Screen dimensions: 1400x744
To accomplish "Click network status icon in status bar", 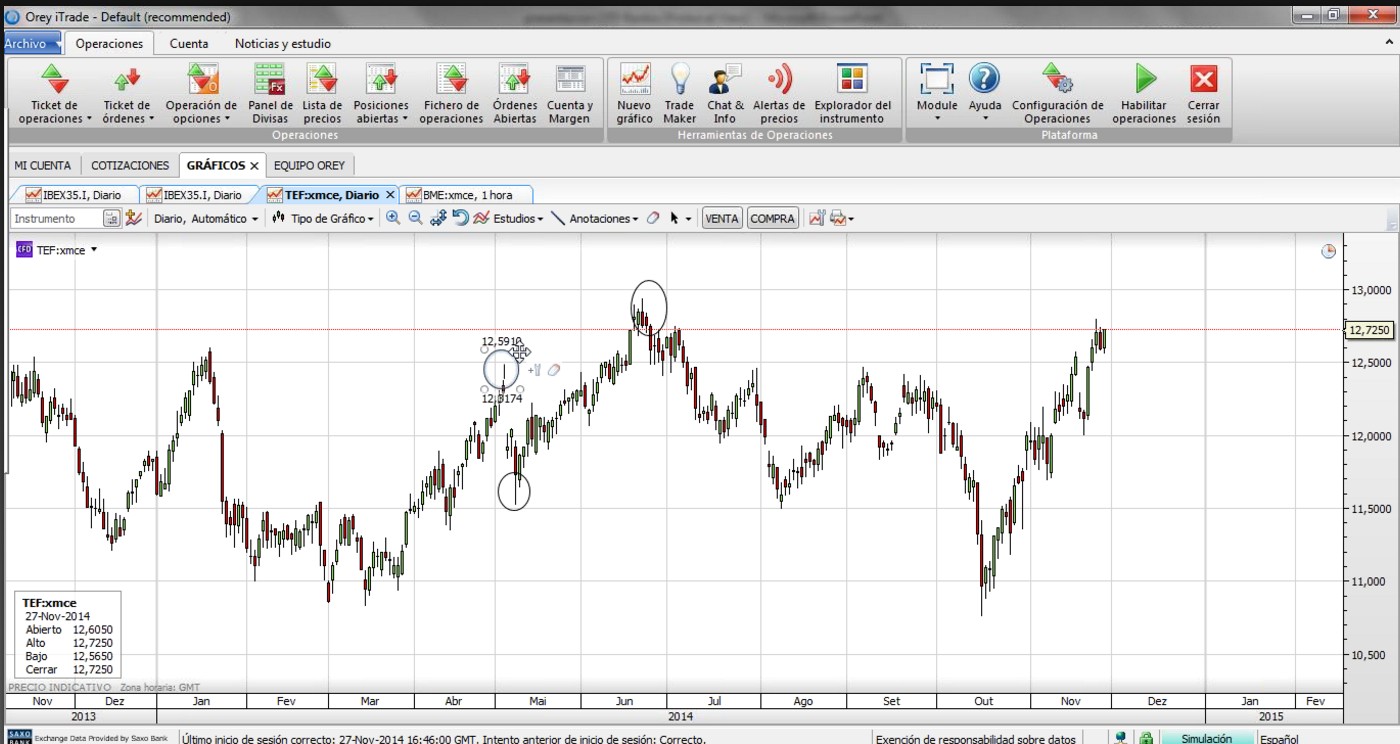I will [x=1121, y=738].
